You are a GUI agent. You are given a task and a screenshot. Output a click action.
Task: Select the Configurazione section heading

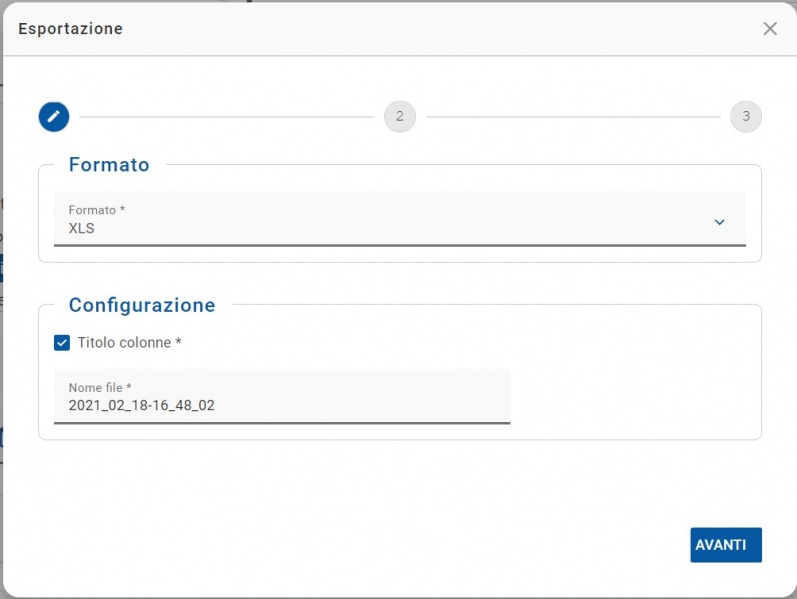pyautogui.click(x=142, y=305)
